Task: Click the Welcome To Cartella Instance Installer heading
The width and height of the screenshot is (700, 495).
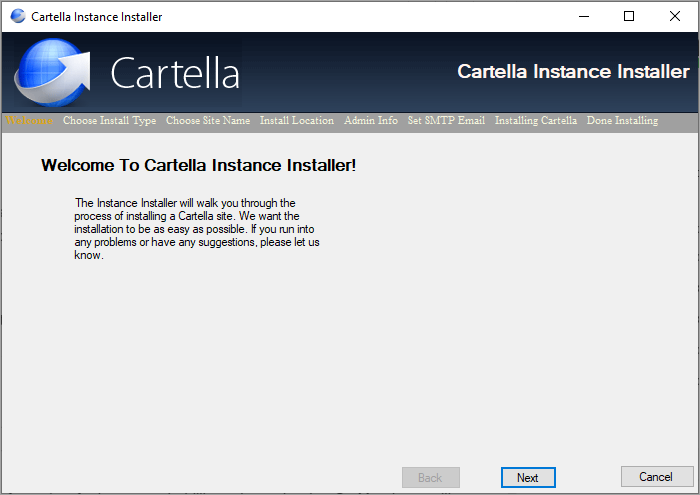Action: click(x=199, y=166)
